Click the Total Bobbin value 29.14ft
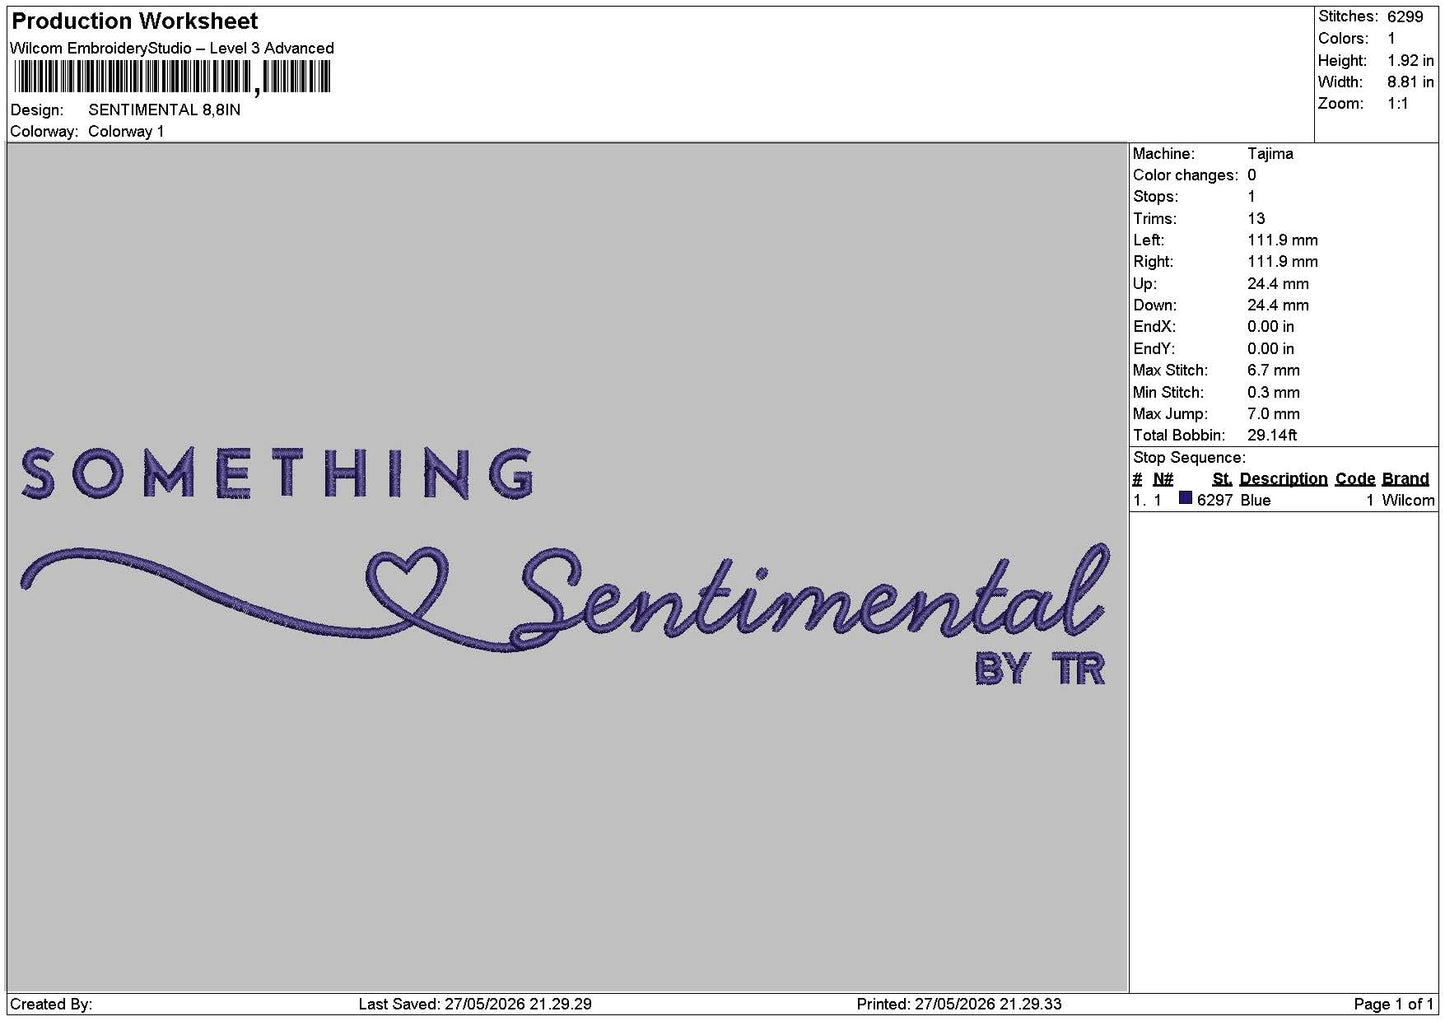This screenshot has width=1445, height=1021. (1272, 436)
